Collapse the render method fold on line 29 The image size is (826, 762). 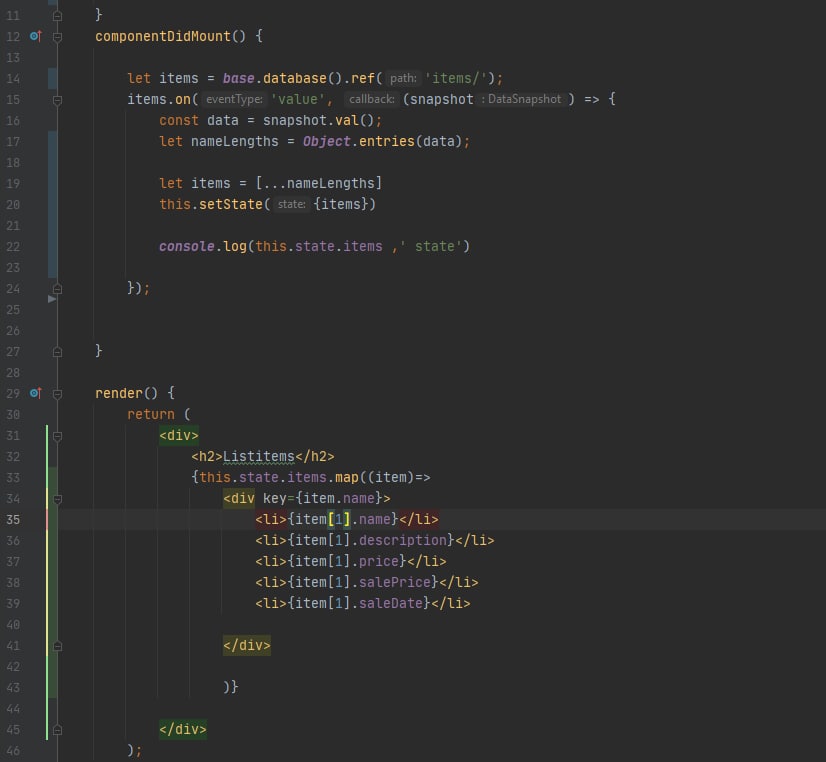[57, 394]
